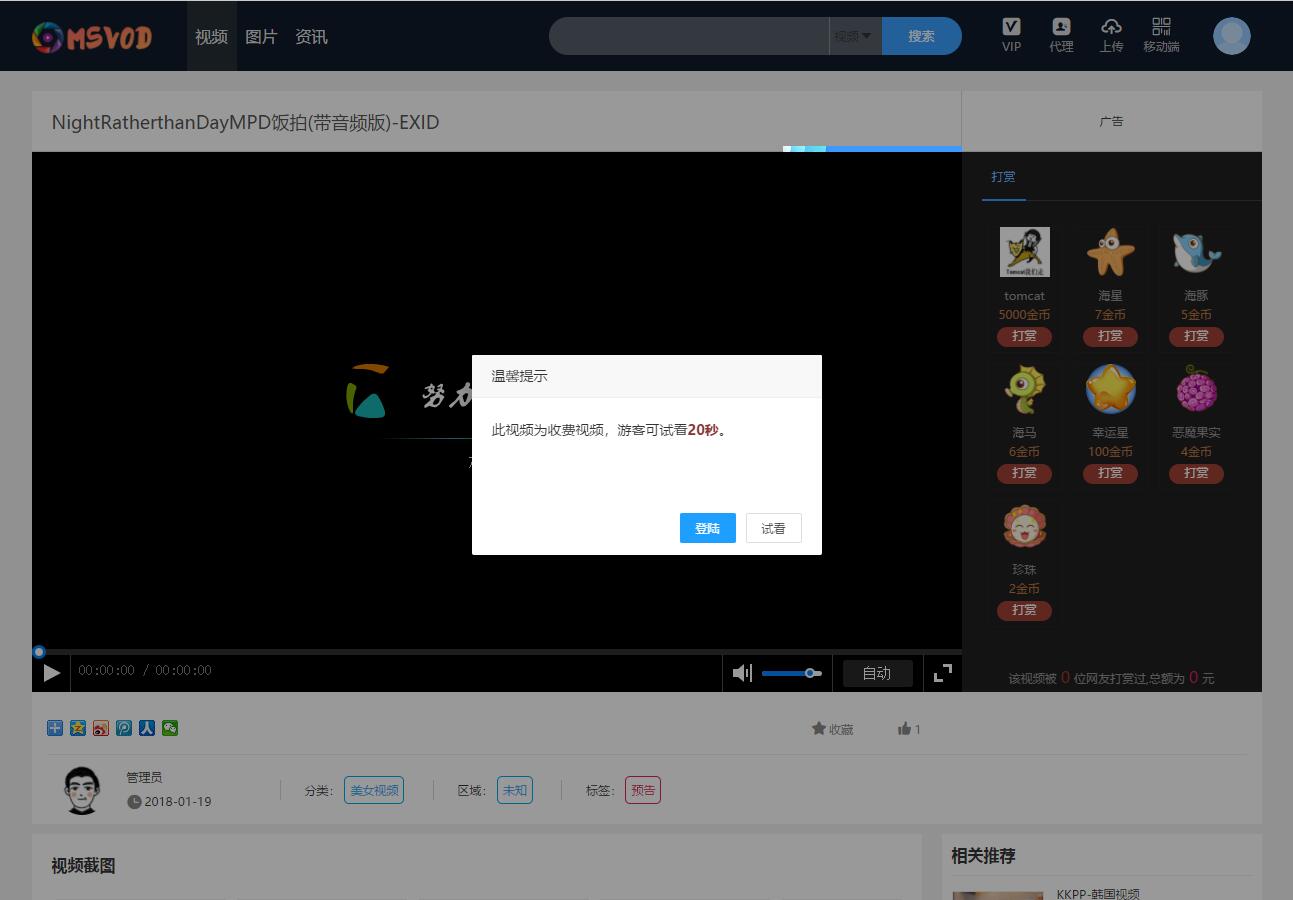
Task: Click the 广告 ad placeholder text
Action: pyautogui.click(x=1111, y=121)
